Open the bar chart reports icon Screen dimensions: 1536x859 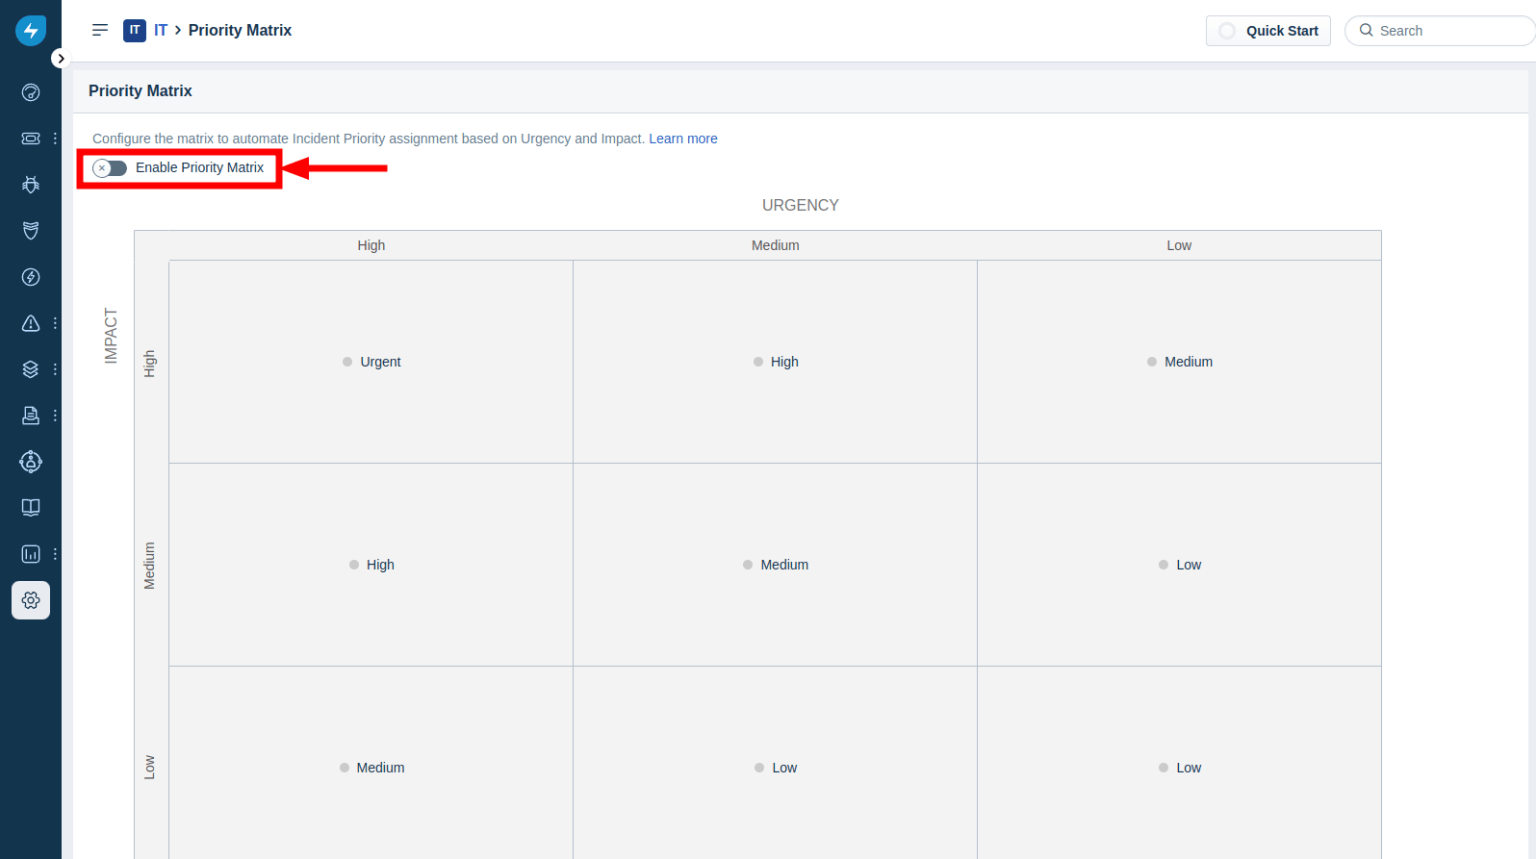pos(30,553)
